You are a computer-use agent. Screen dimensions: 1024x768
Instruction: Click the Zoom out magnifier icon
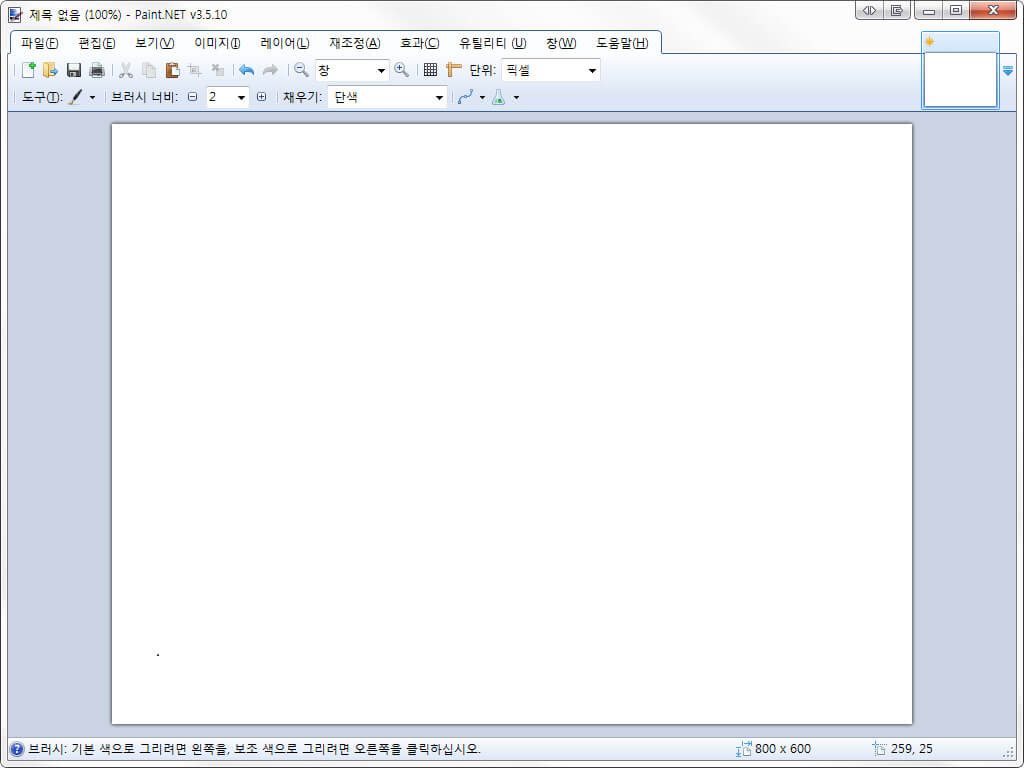point(300,70)
